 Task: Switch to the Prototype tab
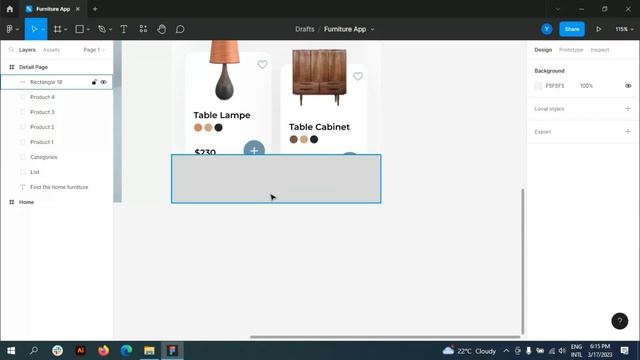[x=571, y=50]
